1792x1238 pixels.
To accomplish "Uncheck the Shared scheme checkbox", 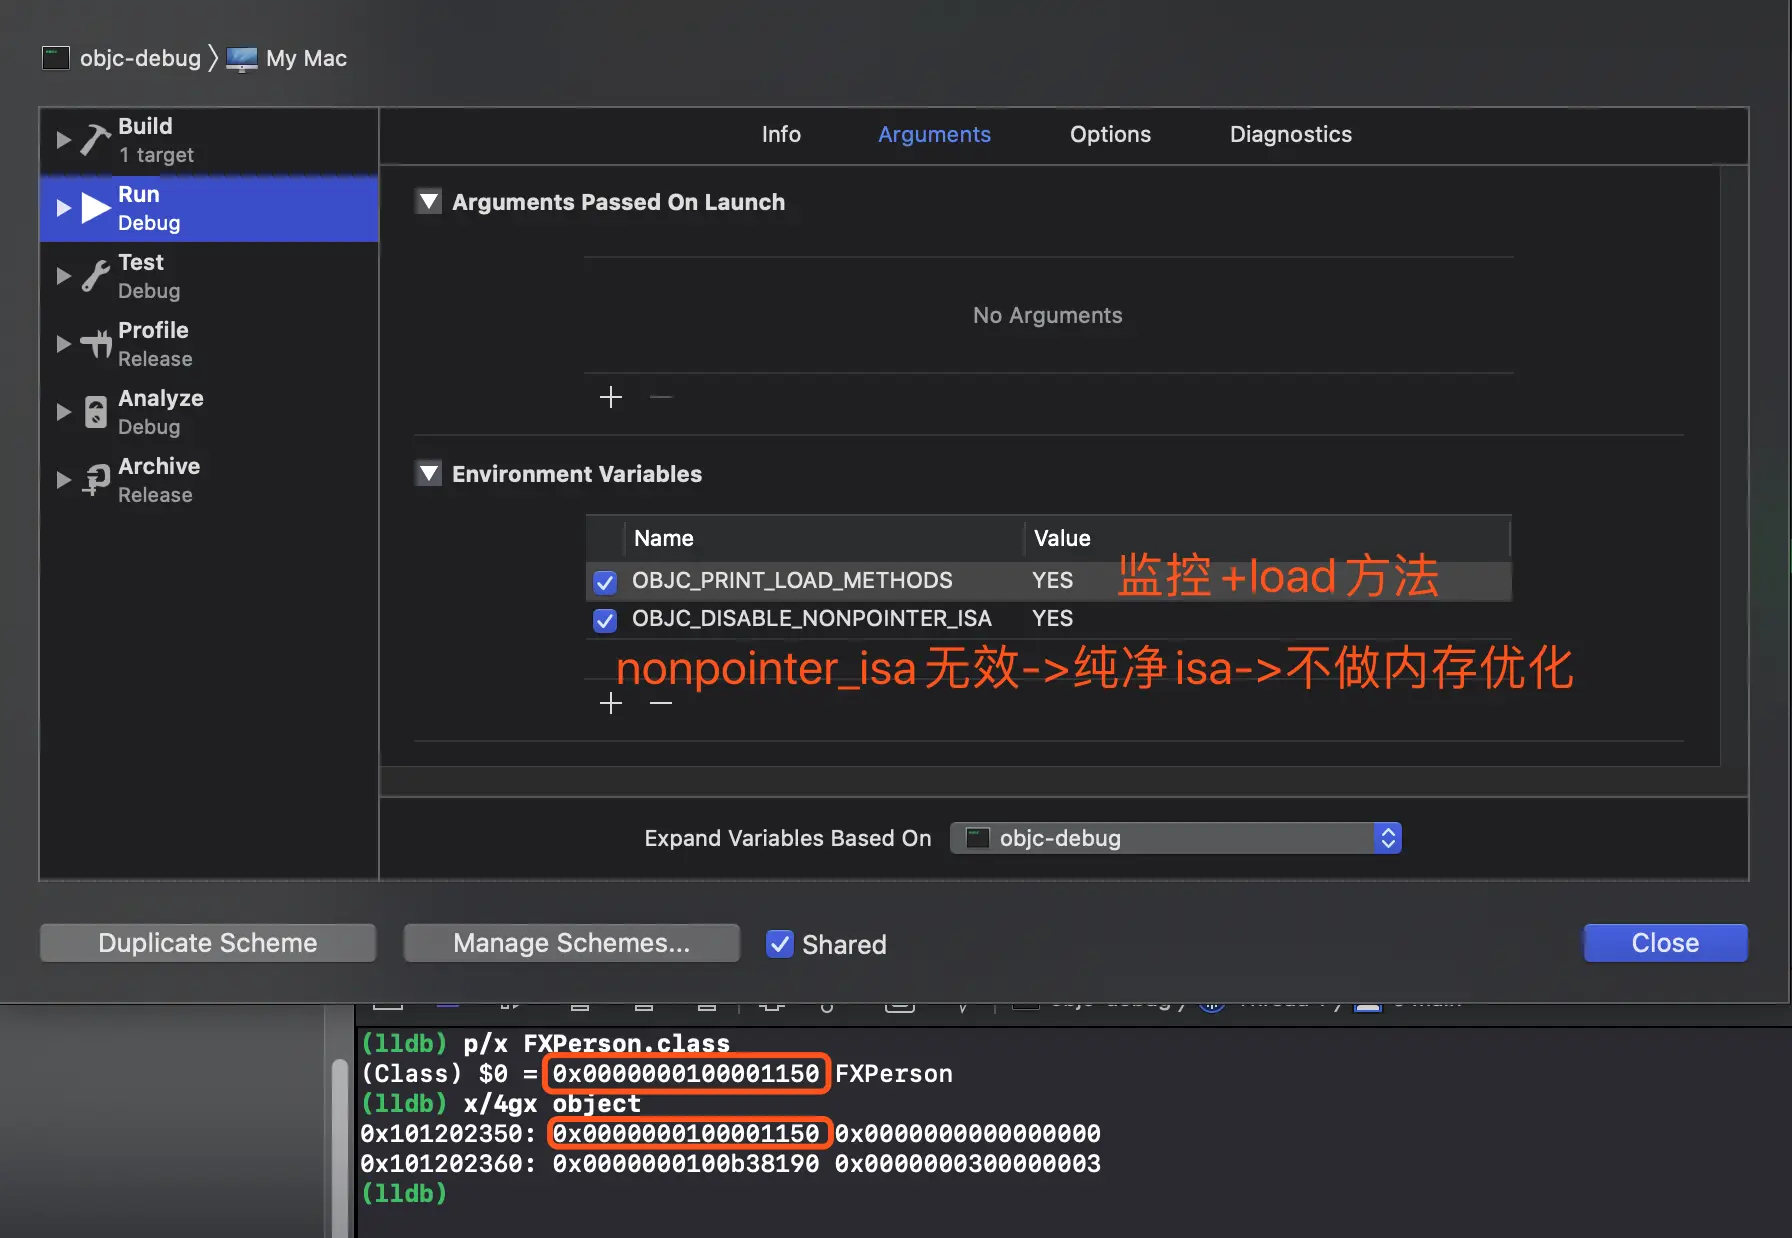I will click(780, 944).
